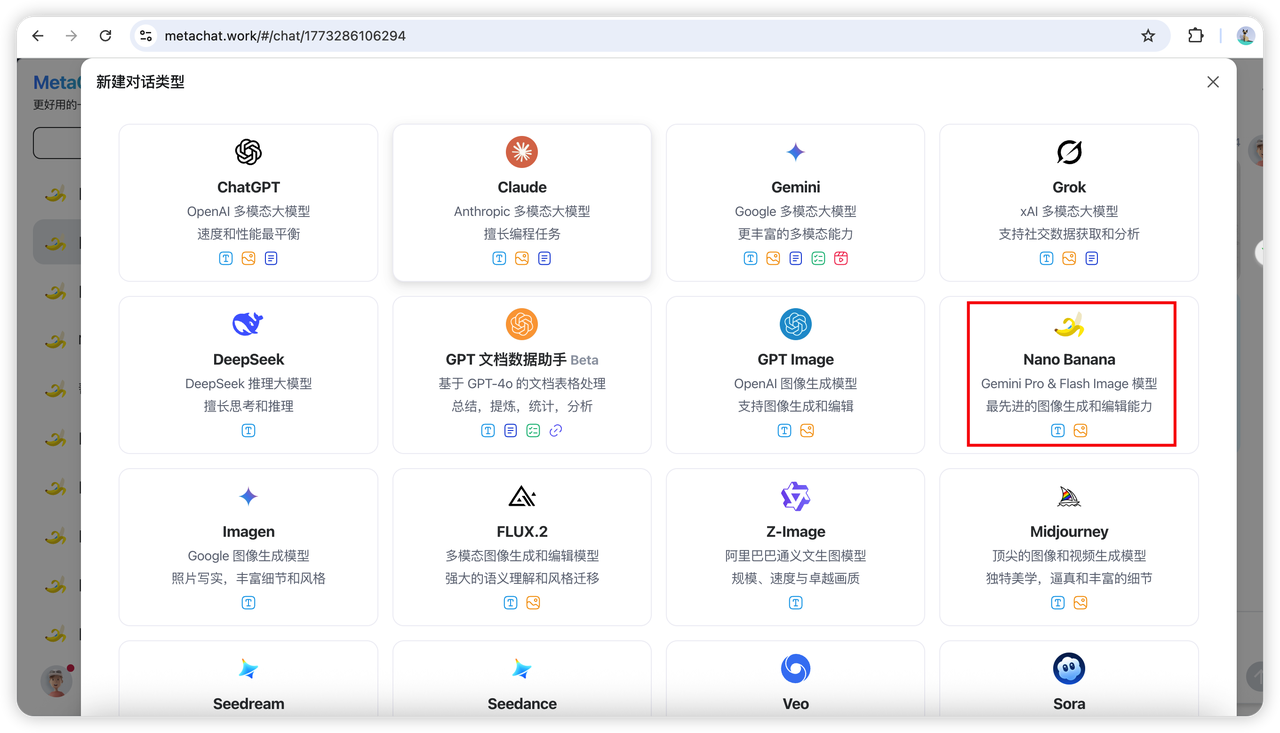Click the orange image icon in ChatGPT card
The width and height of the screenshot is (1280, 733).
248,258
